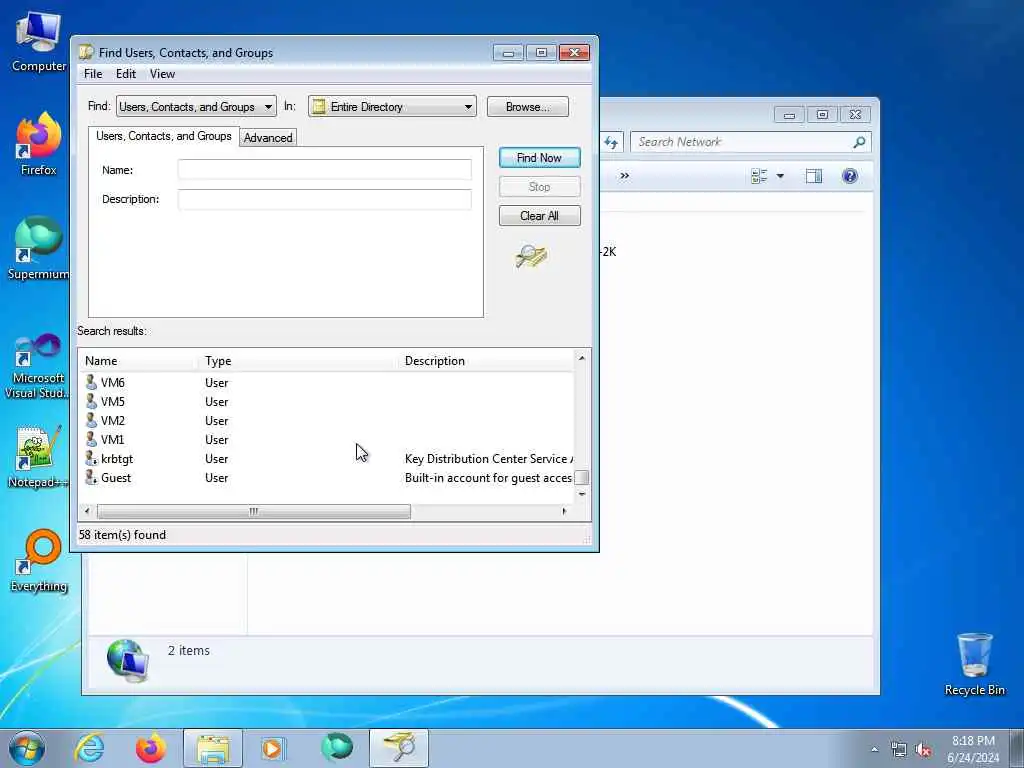Open the Everything desktop shortcut

point(39,561)
